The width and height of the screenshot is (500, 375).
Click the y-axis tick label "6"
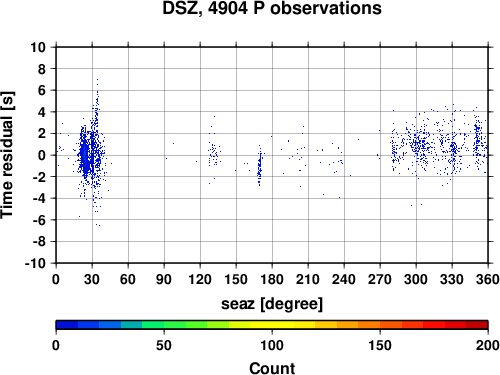coord(42,90)
